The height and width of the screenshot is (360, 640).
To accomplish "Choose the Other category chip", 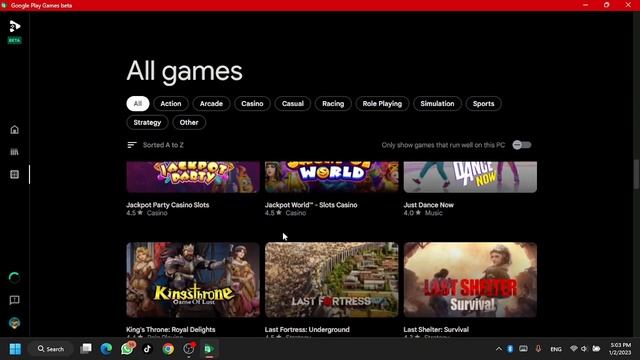I will point(189,122).
